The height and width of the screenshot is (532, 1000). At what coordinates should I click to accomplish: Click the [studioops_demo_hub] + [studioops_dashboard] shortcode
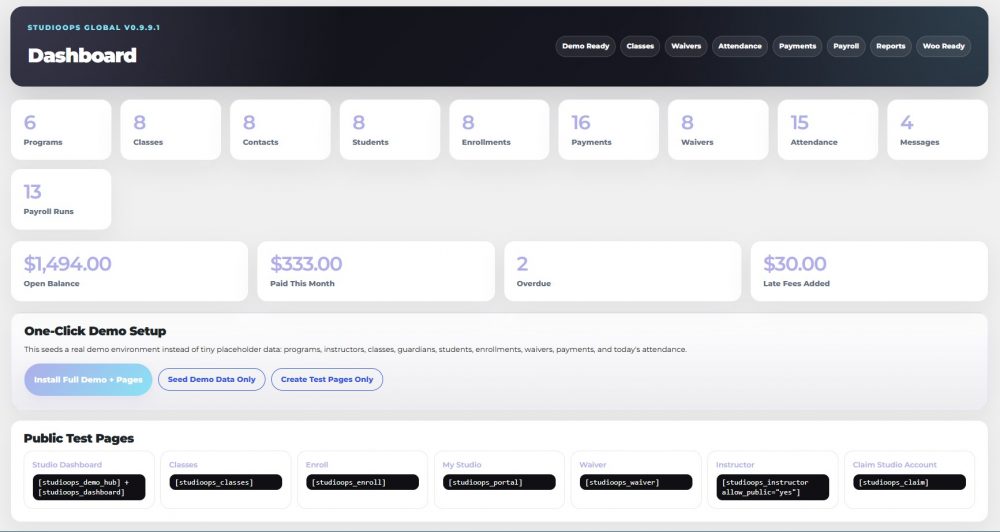tap(89, 487)
